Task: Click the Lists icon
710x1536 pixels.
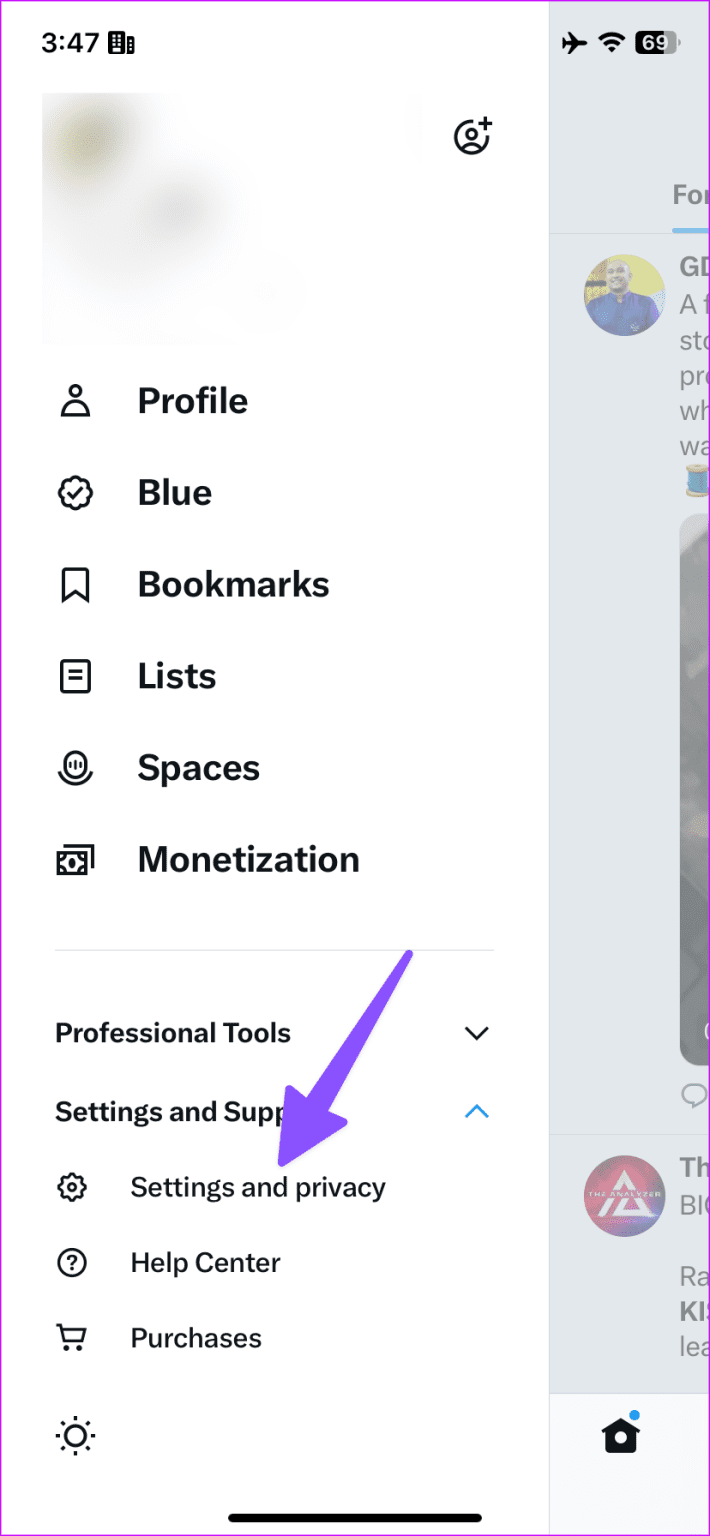Action: pos(75,675)
